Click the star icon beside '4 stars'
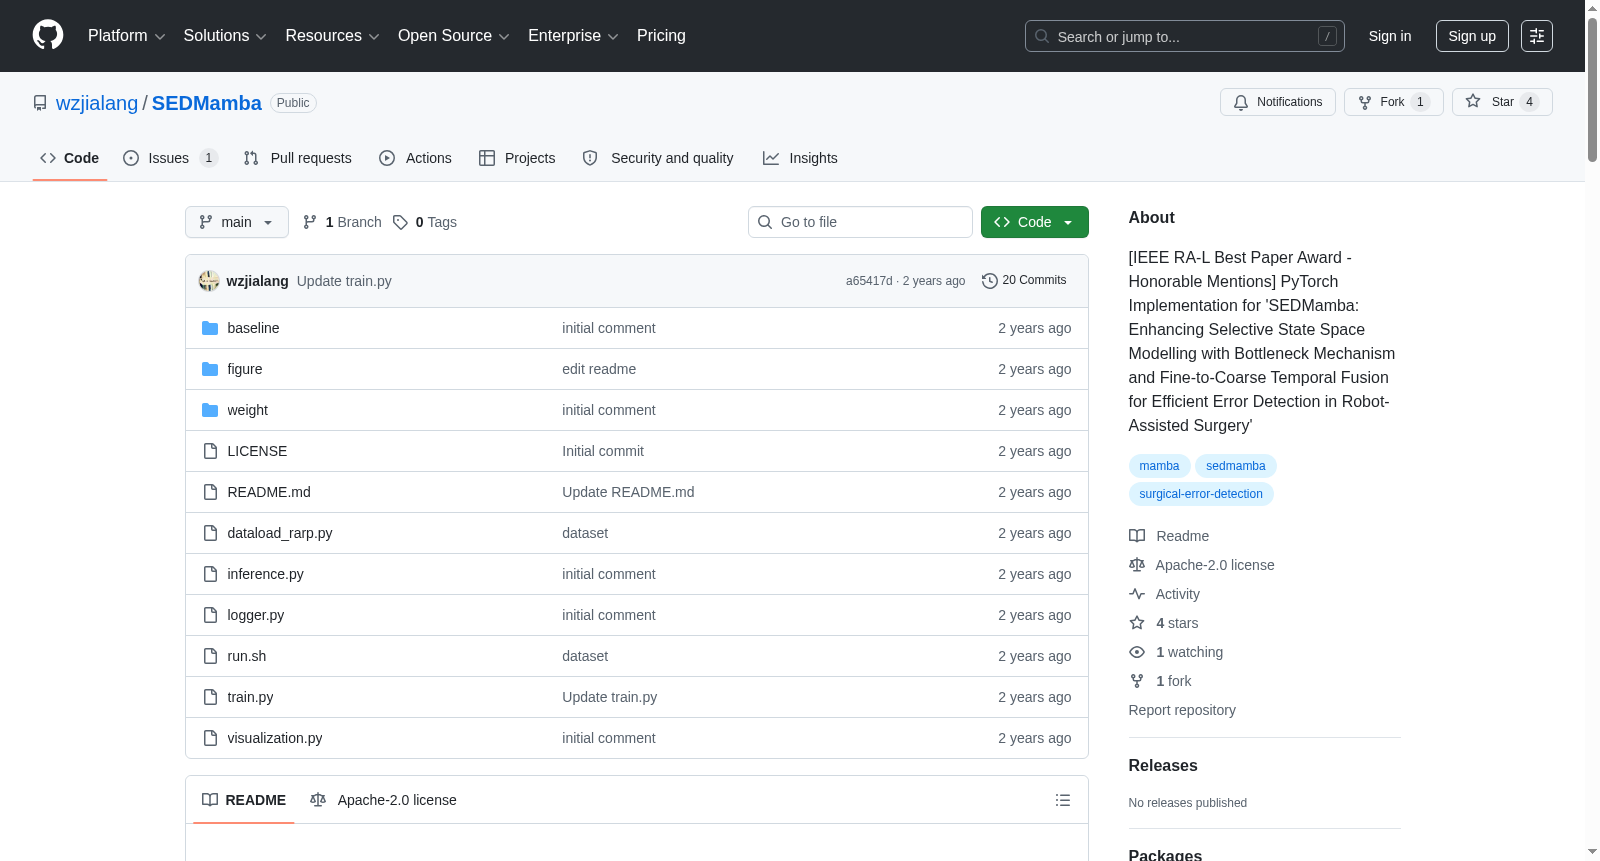This screenshot has width=1600, height=861. pyautogui.click(x=1137, y=623)
